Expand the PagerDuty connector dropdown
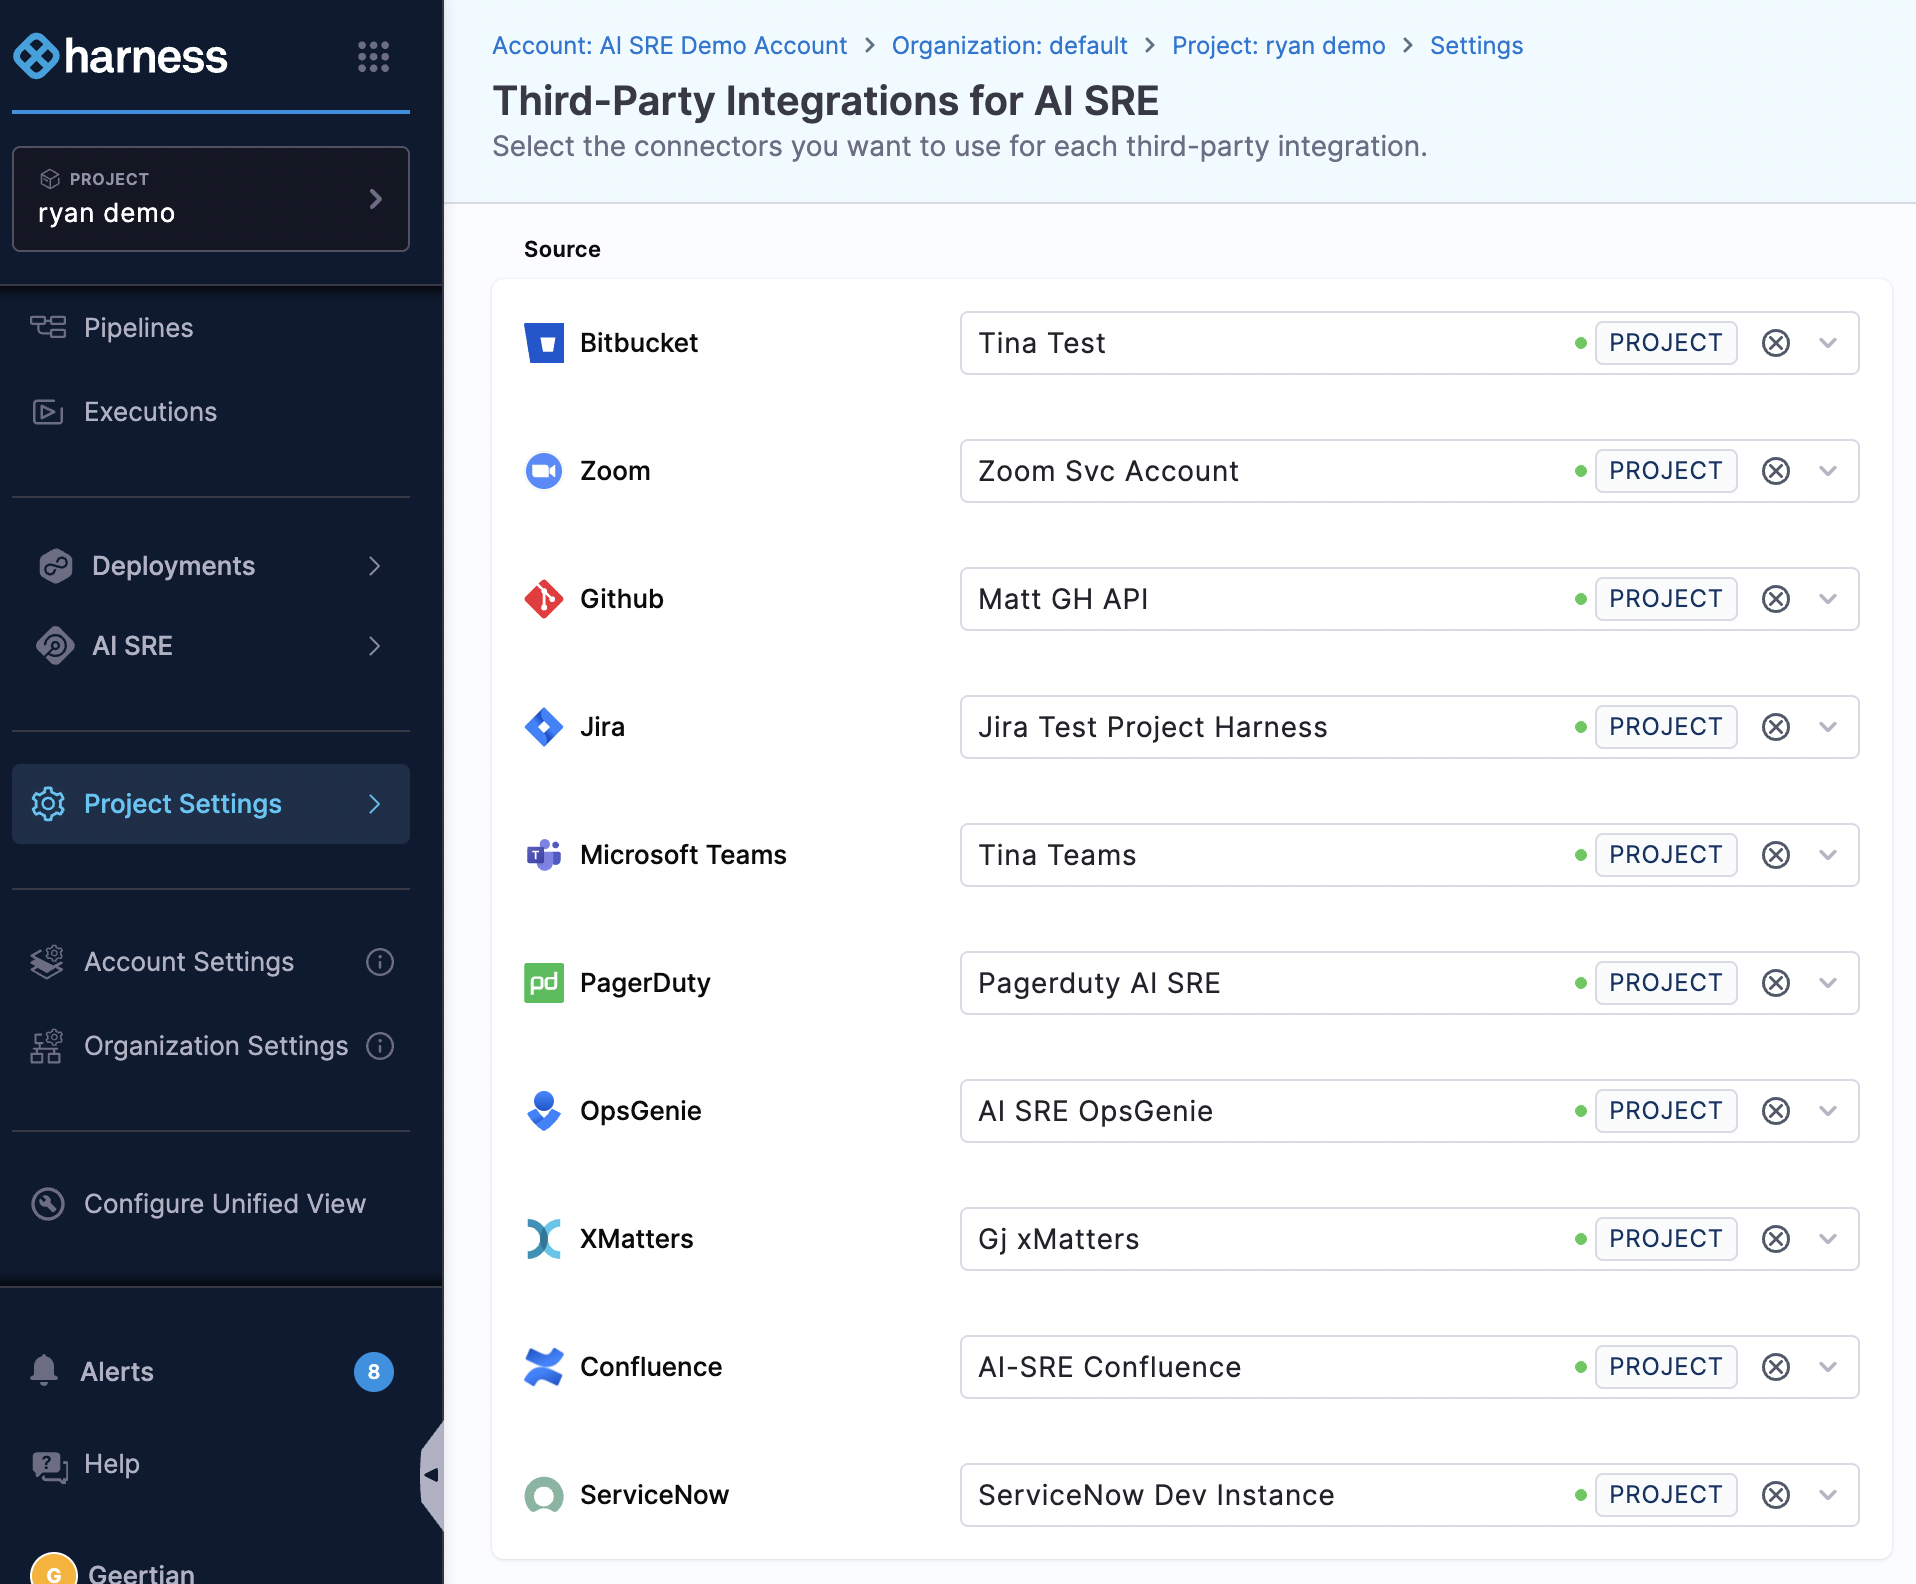This screenshot has width=1916, height=1584. [1828, 983]
